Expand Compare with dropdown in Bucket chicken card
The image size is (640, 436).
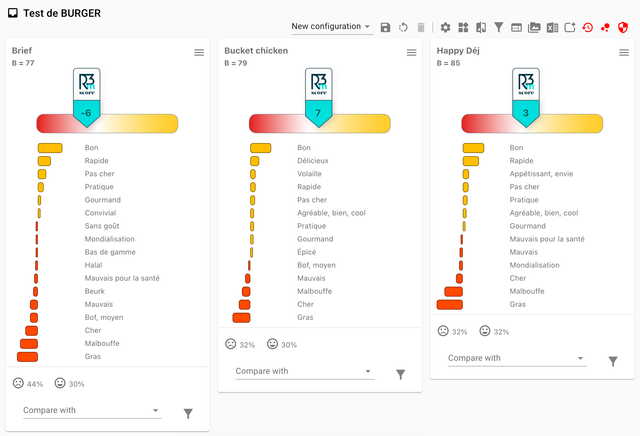click(303, 371)
